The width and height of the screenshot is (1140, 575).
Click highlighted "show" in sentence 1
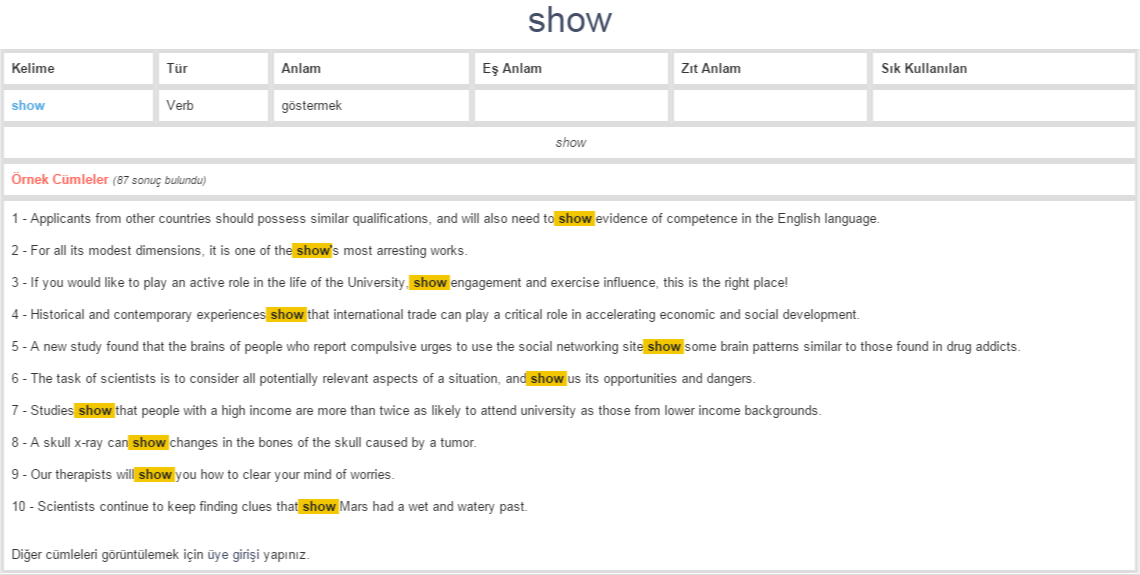click(575, 219)
